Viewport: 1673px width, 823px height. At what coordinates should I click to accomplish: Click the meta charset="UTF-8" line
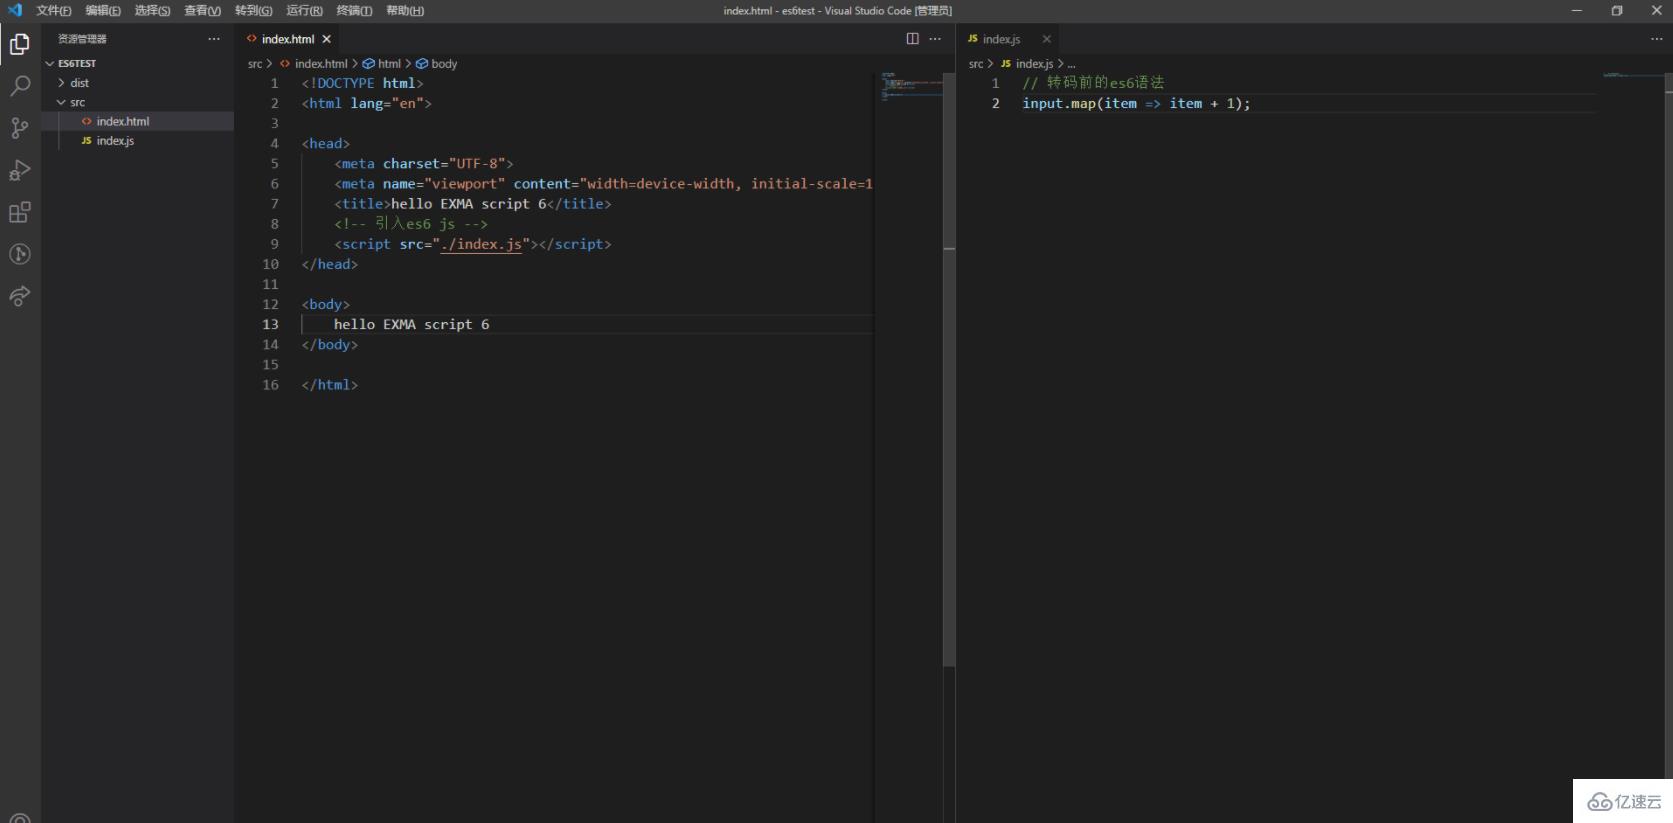[x=423, y=164]
